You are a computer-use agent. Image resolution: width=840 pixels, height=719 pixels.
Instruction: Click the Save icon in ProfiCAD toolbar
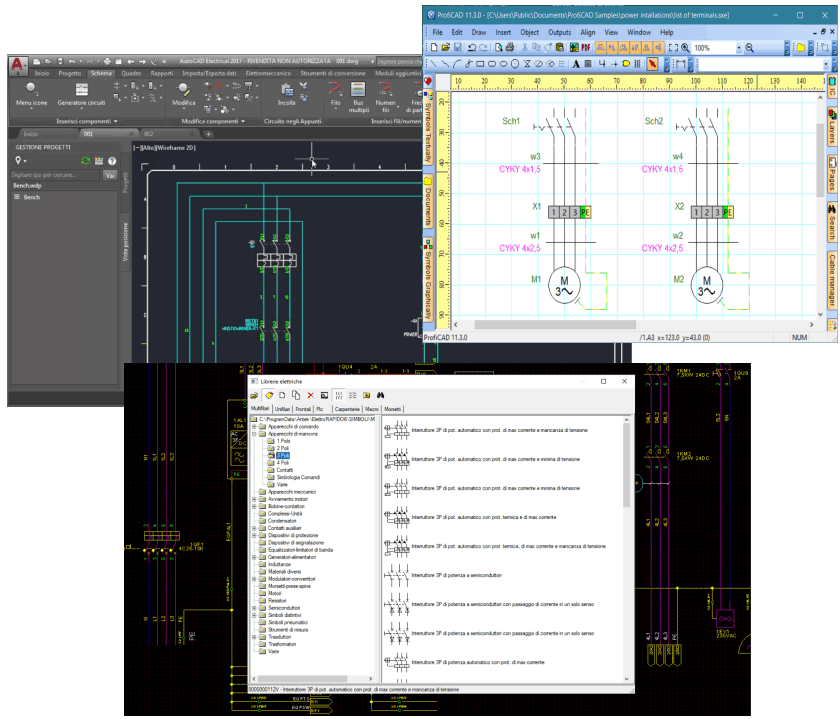pos(458,48)
